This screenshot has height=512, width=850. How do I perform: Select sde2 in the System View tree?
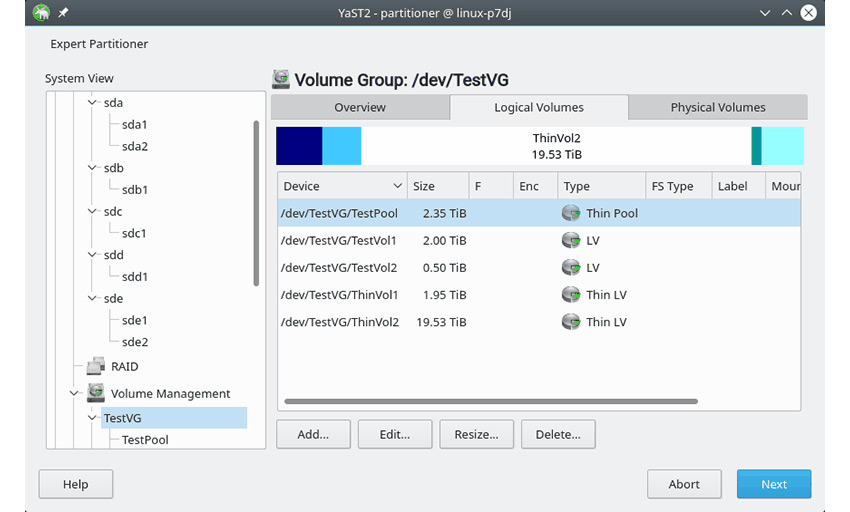[x=135, y=342]
